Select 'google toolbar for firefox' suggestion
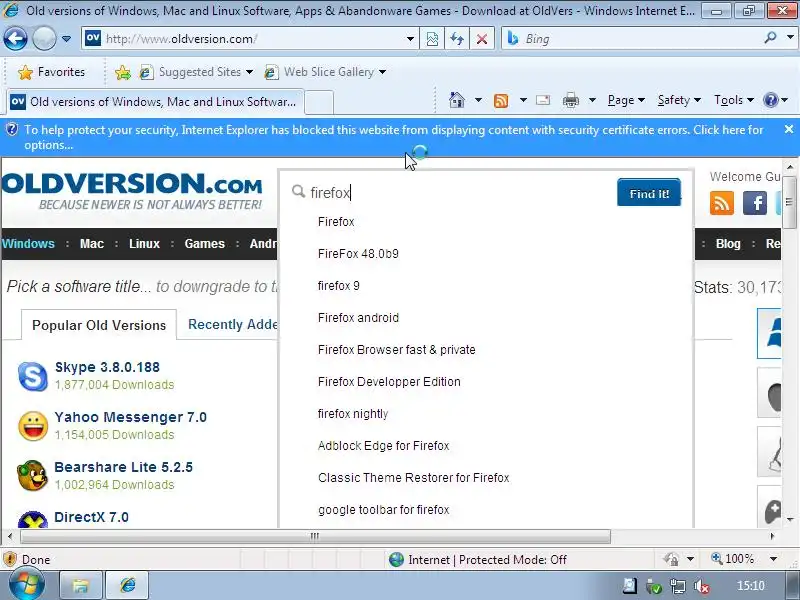 (x=383, y=510)
